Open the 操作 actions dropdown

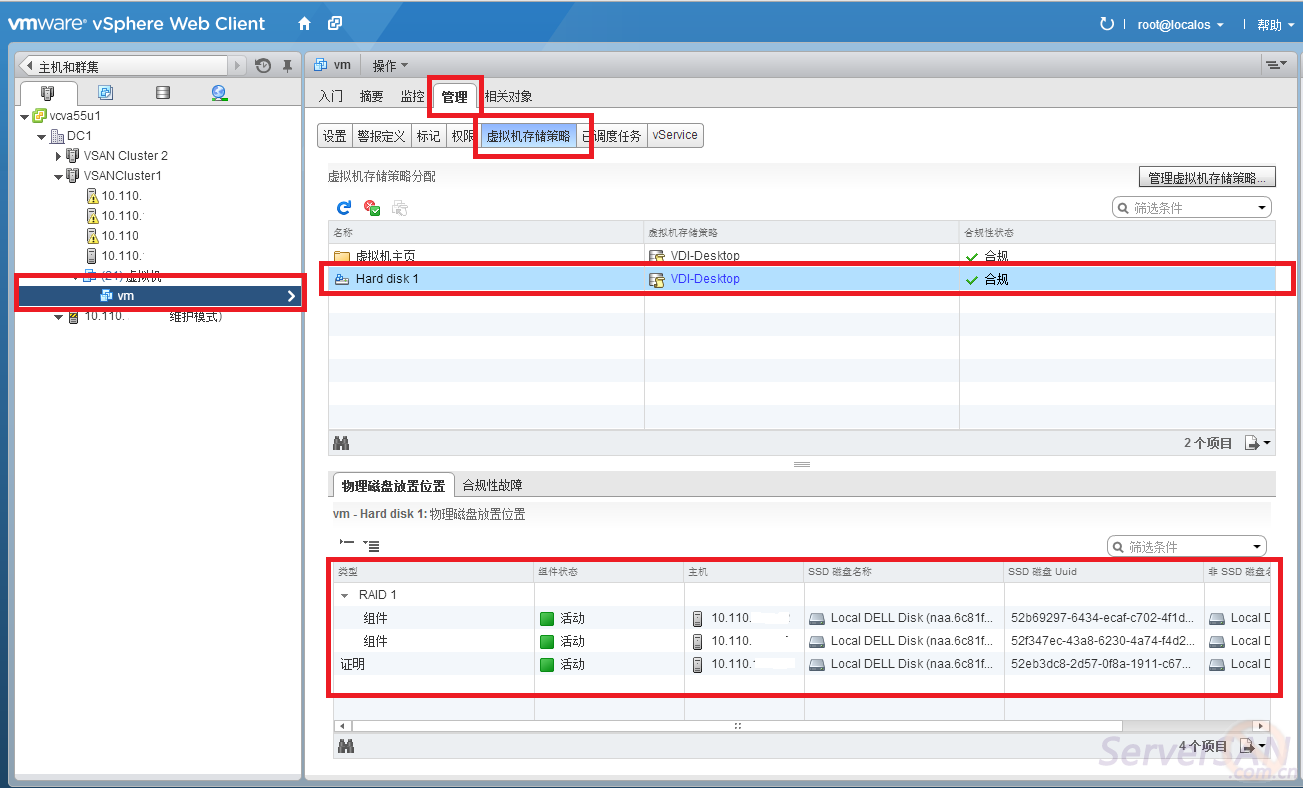(390, 66)
